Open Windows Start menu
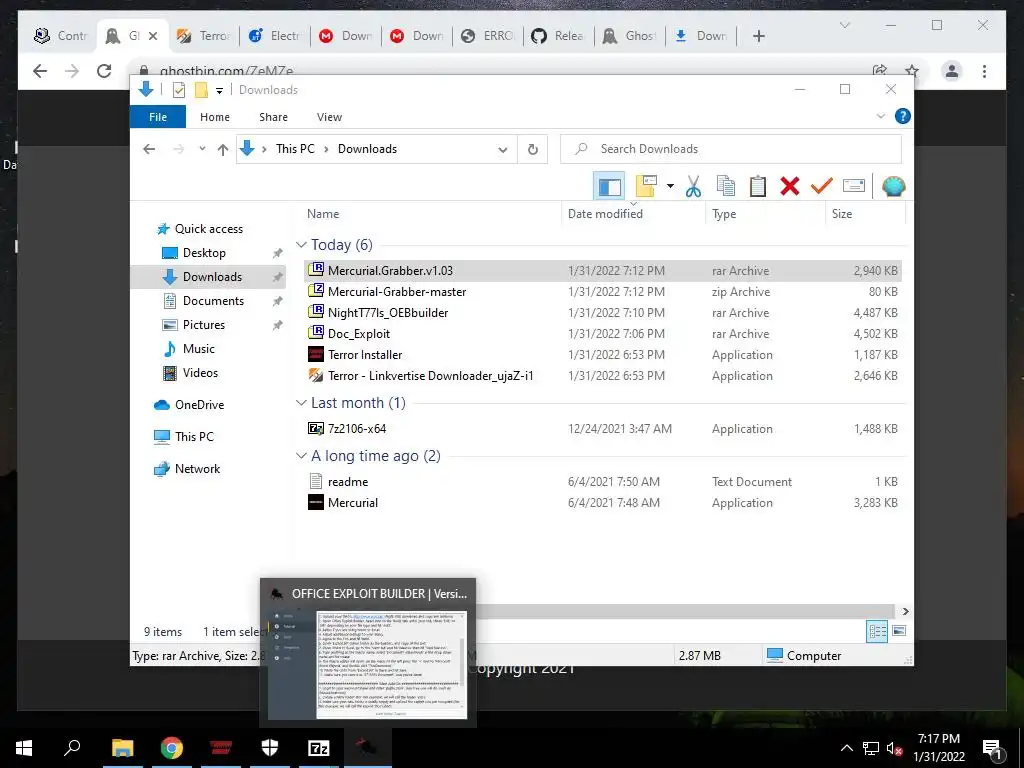1024x768 pixels. [24, 748]
